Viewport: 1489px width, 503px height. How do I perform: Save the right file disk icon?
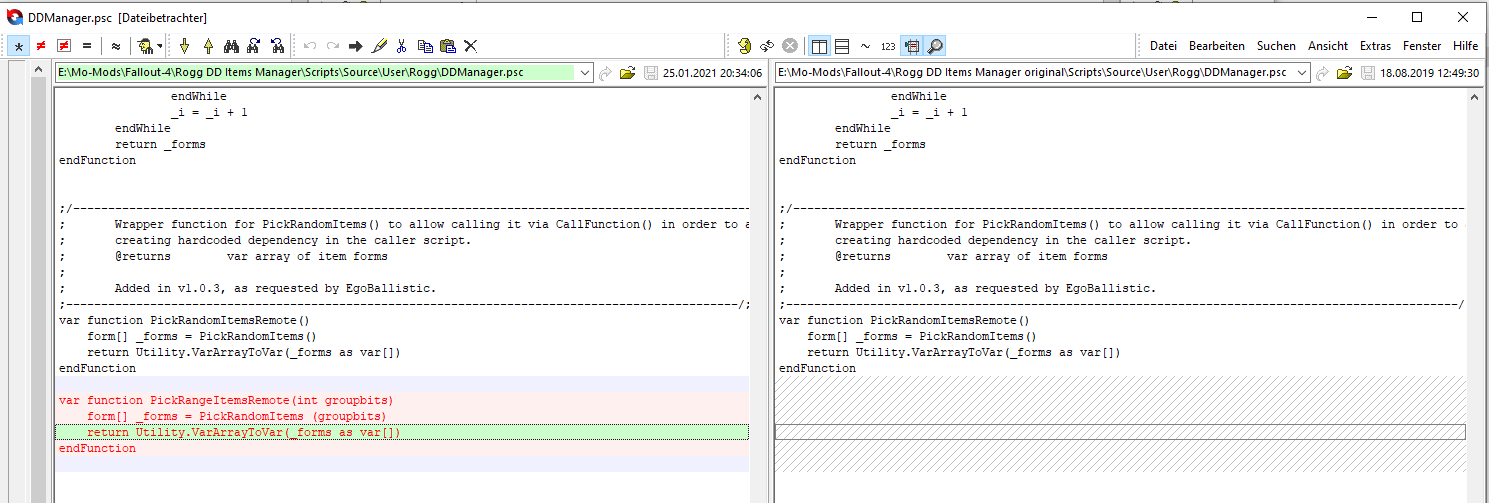tap(1367, 73)
